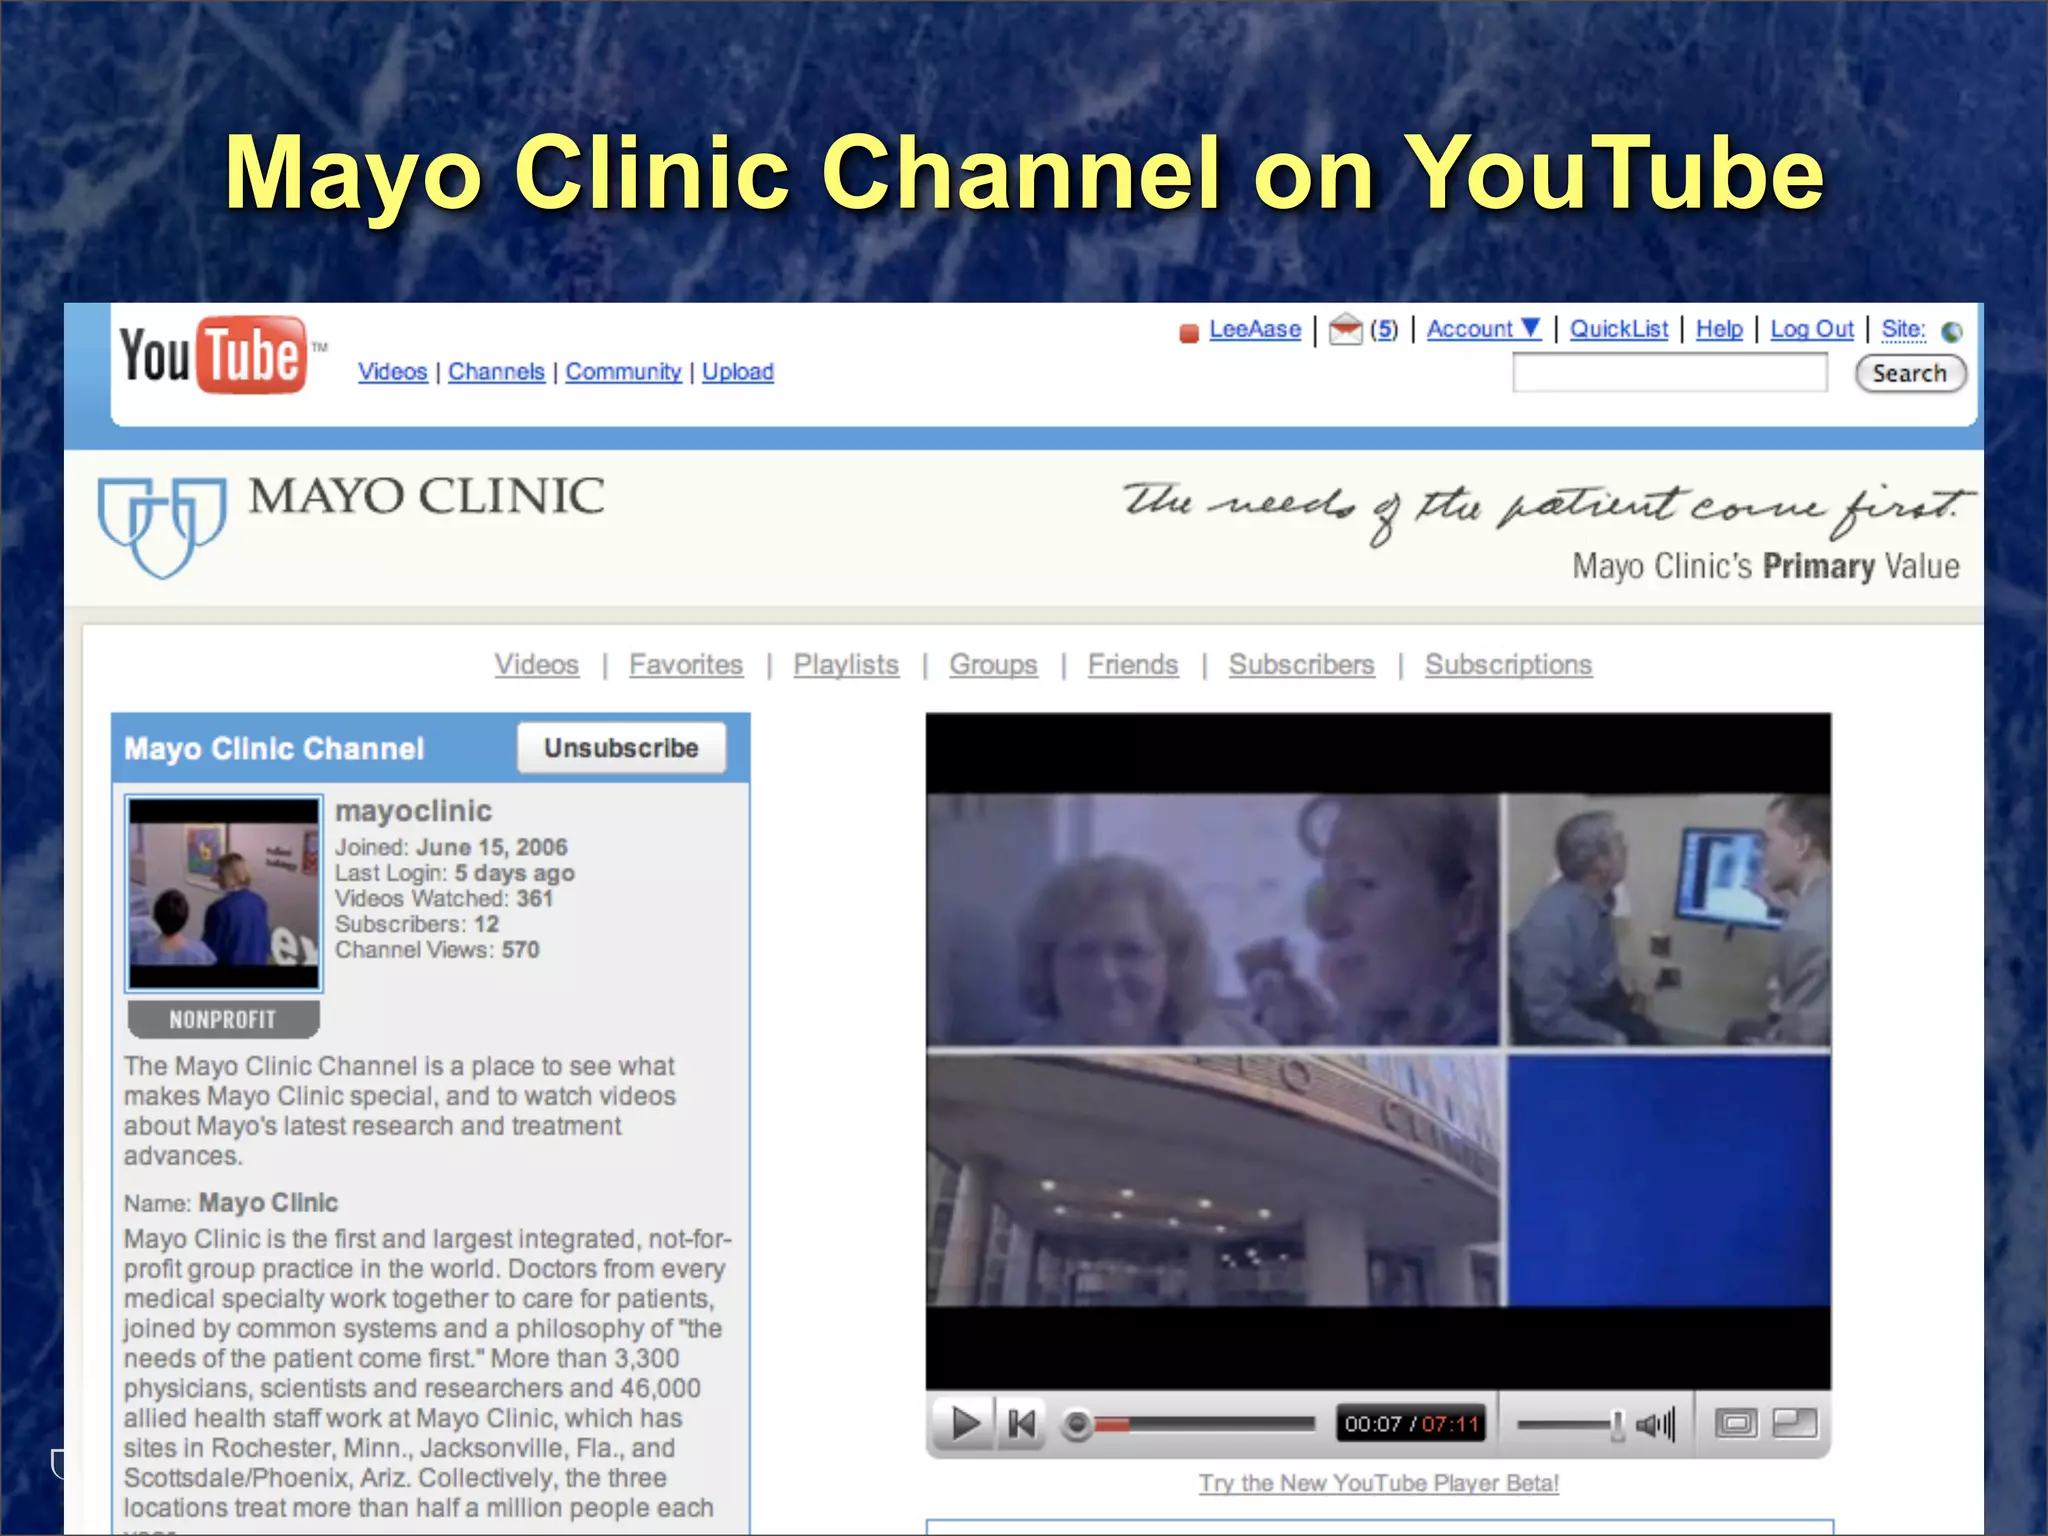
Task: Open the channel Playlists tab
Action: [x=846, y=664]
